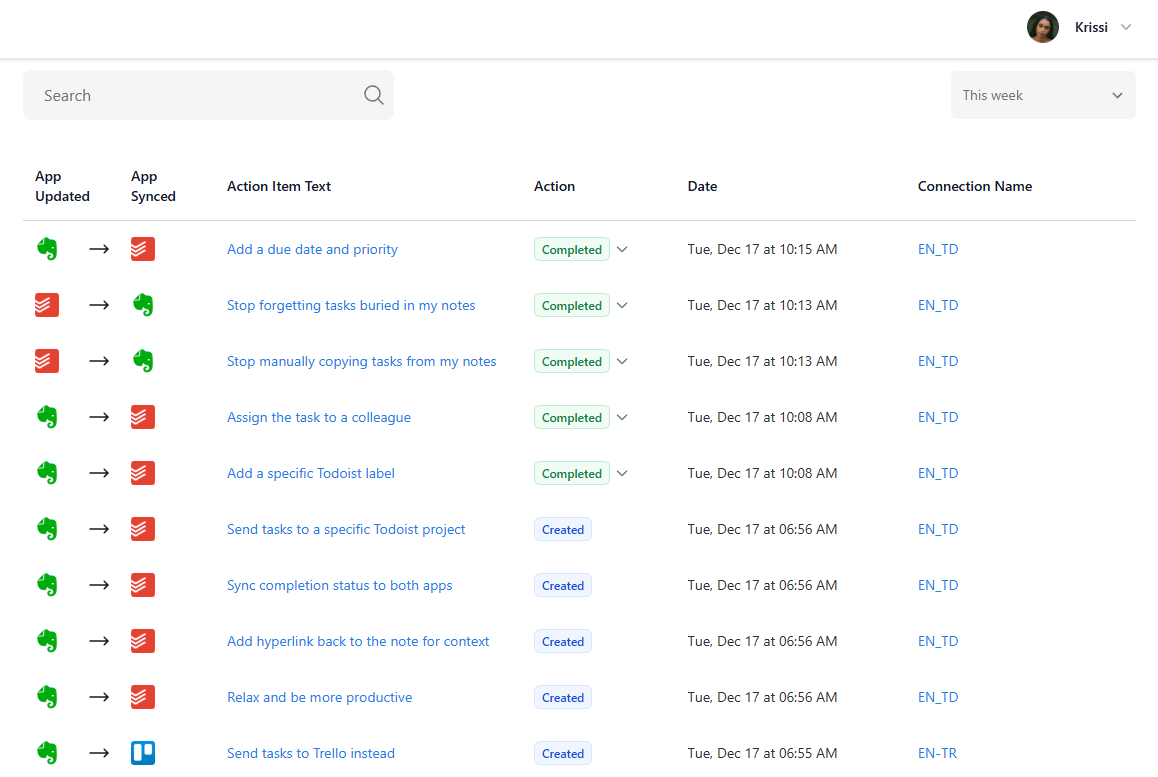Click Completed badge for 'Assign the task to a colleague'
This screenshot has width=1158, height=777.
pyautogui.click(x=572, y=417)
